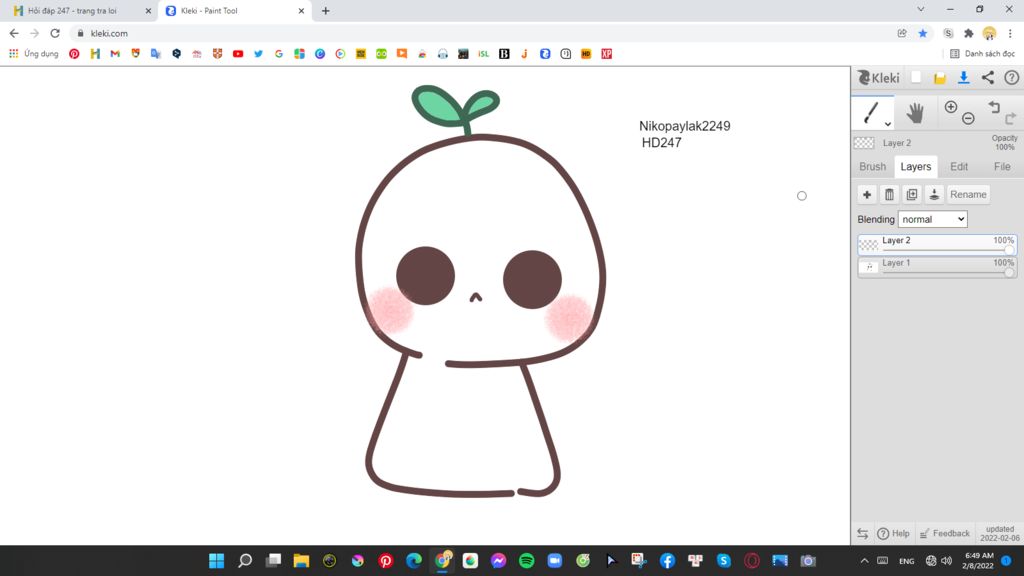Screen dimensions: 1024x576
Task: Merge layer down with the merge icon
Action: [x=934, y=195]
